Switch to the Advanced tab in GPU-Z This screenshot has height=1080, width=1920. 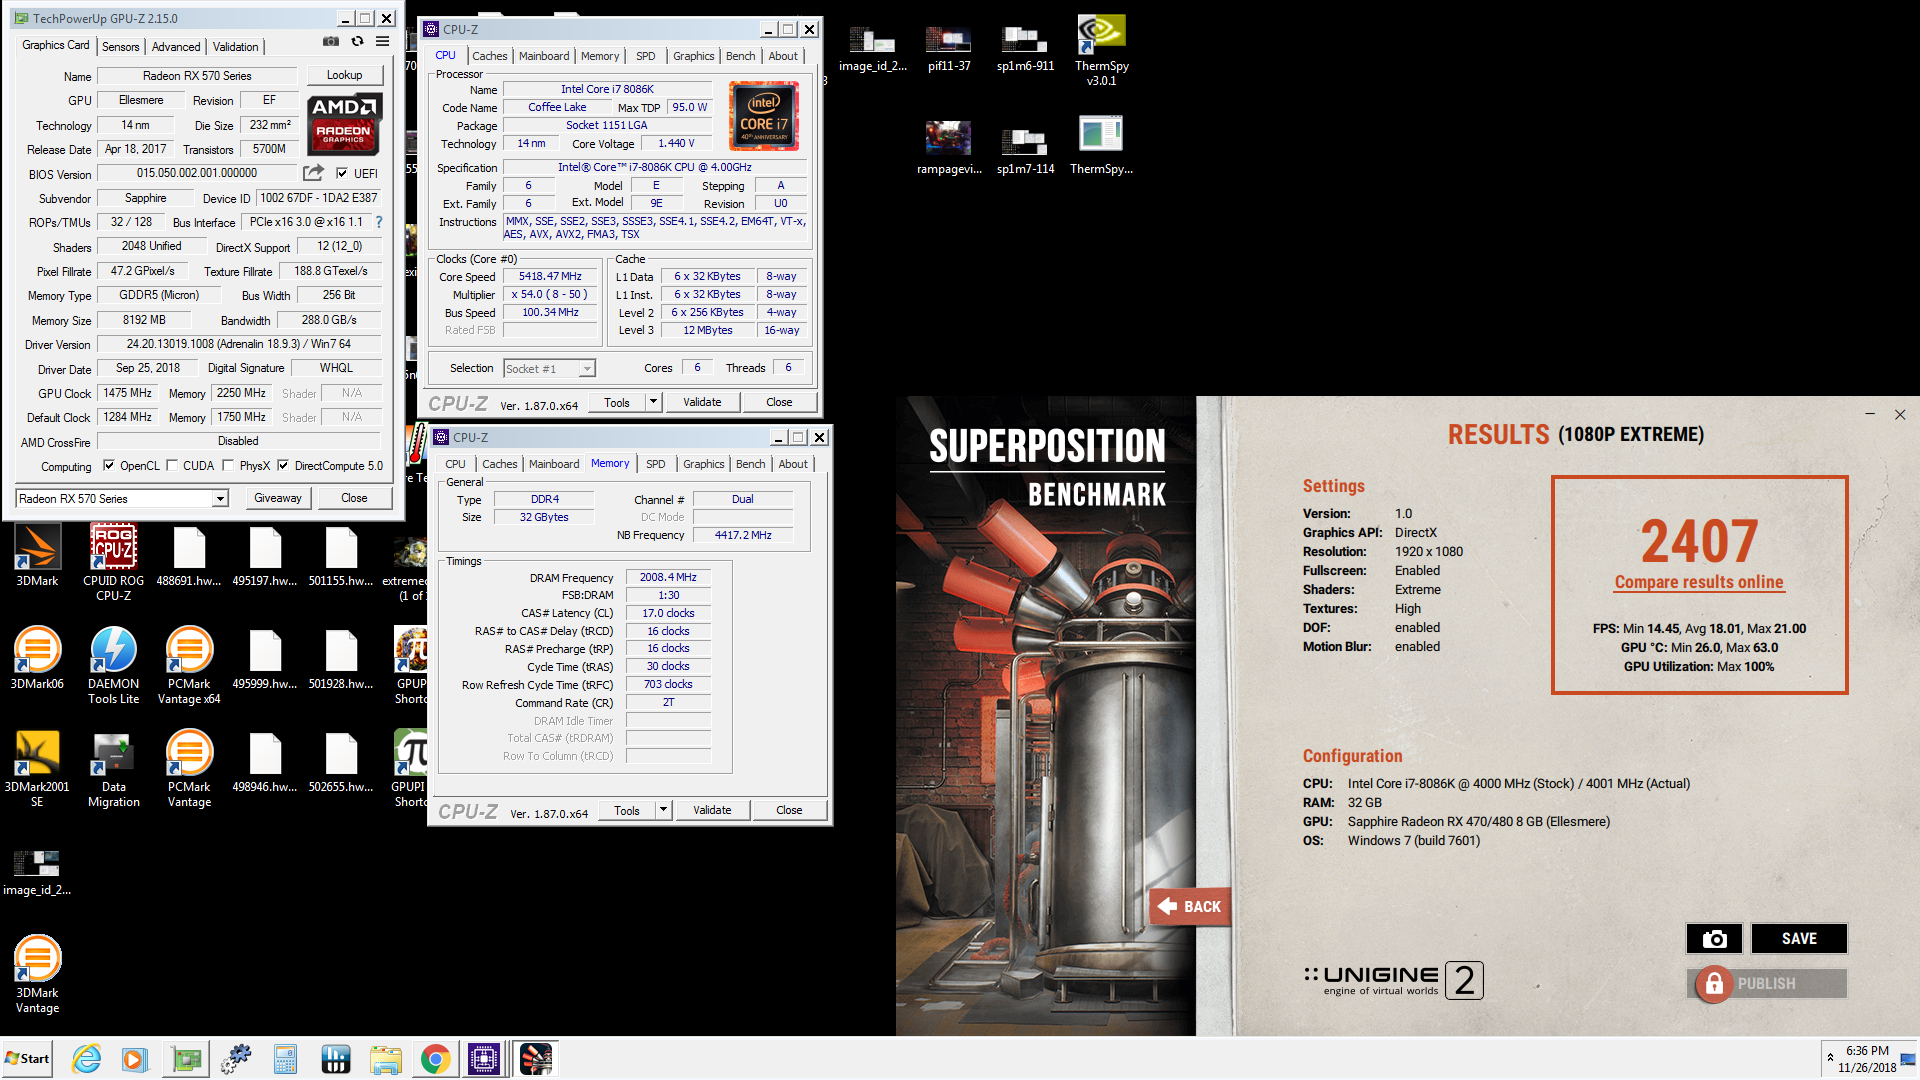coord(176,47)
